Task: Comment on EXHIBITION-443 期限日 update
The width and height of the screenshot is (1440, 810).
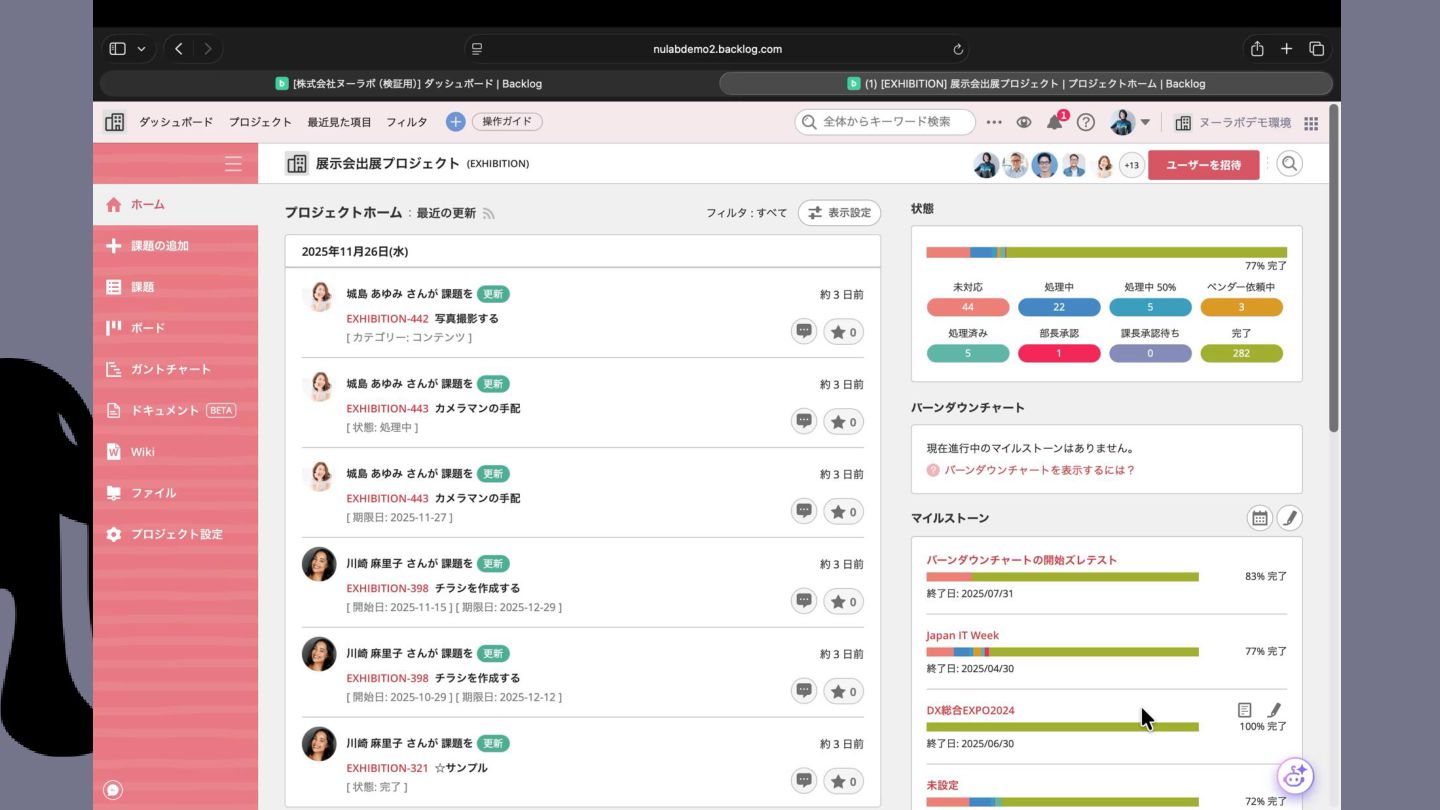Action: click(x=804, y=512)
